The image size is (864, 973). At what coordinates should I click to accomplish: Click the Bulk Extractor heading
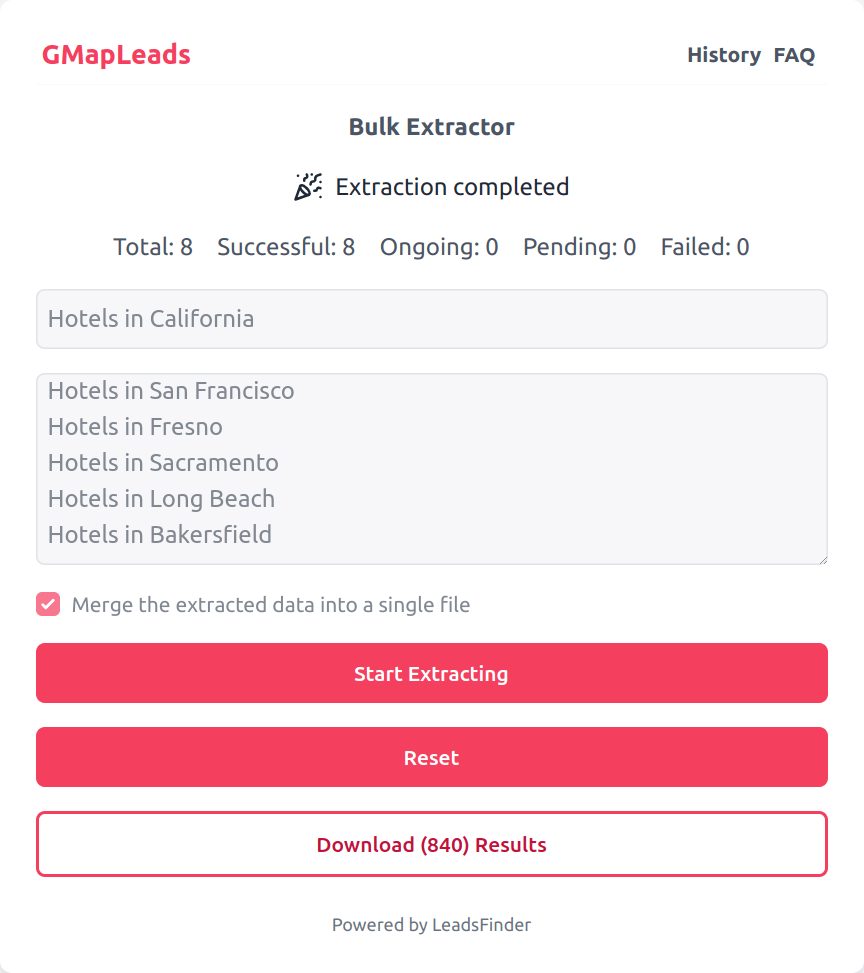(431, 127)
